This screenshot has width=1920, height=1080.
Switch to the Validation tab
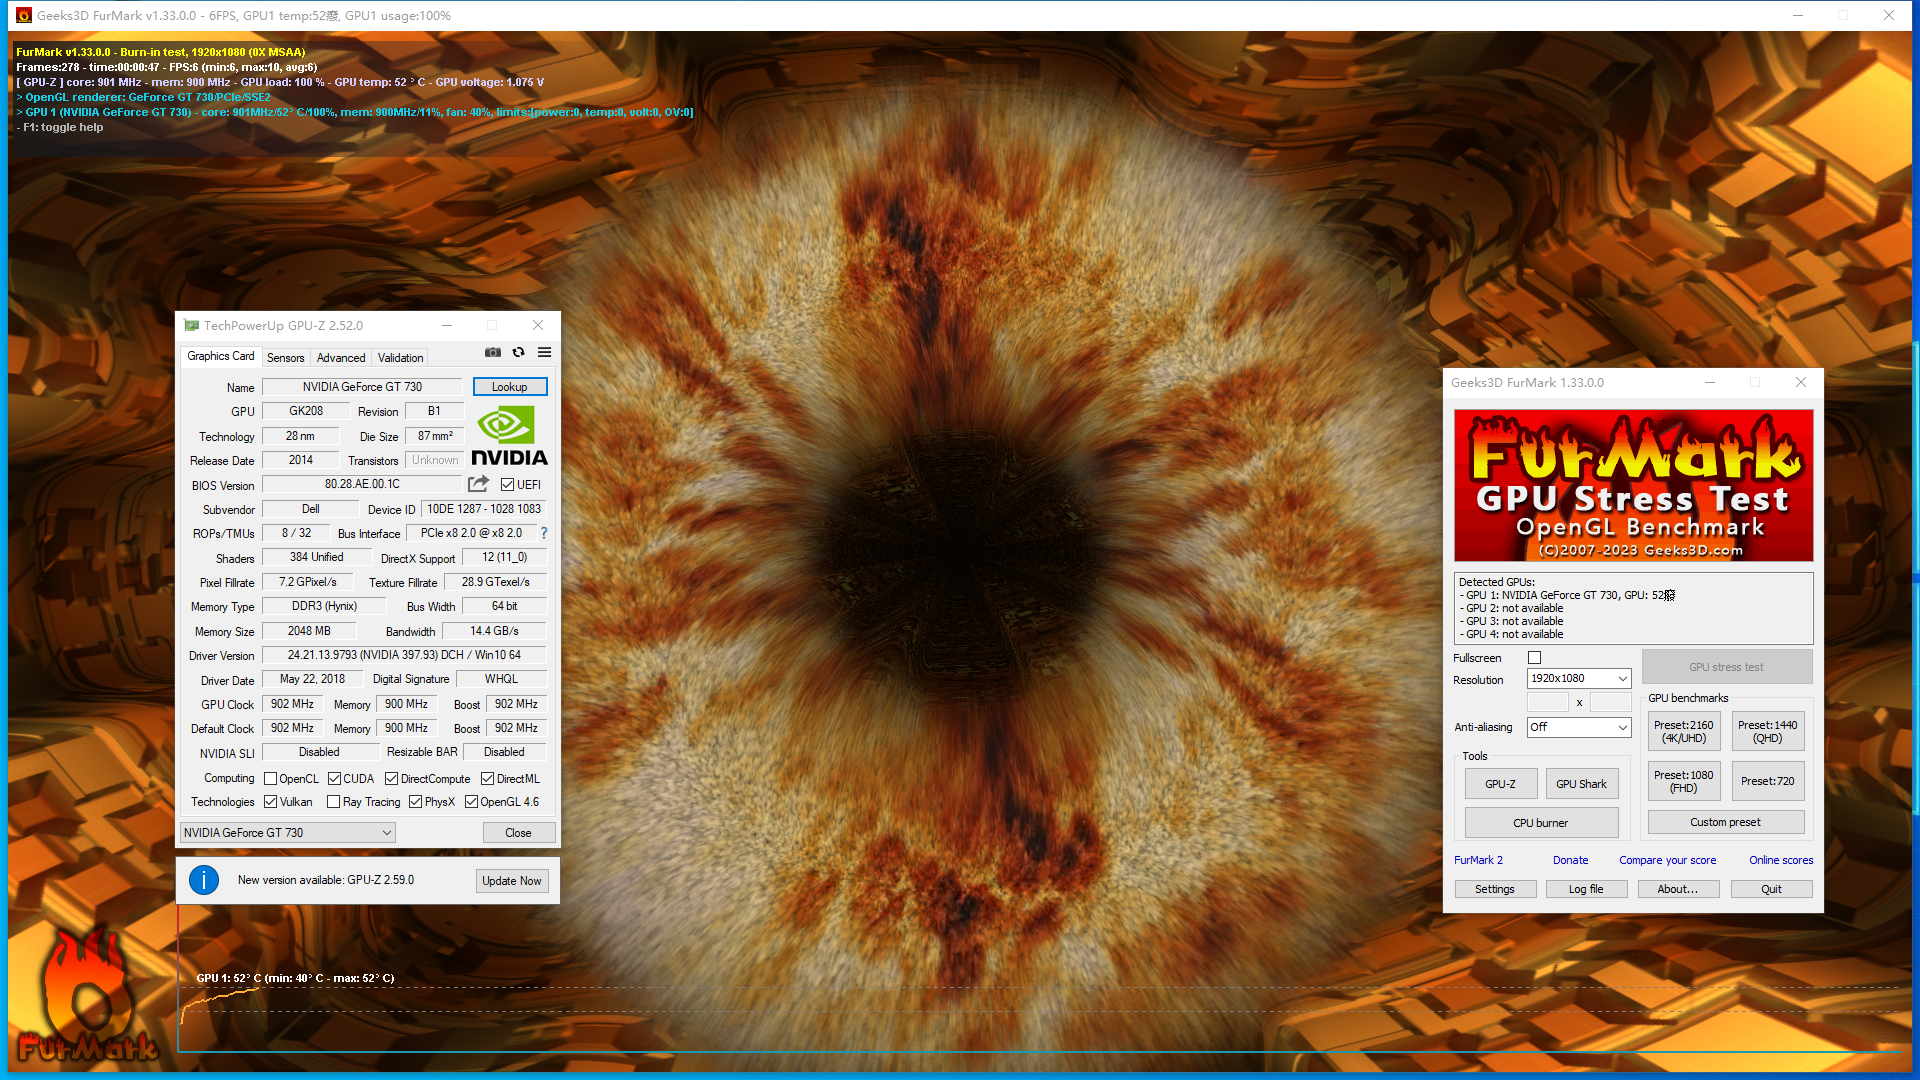(x=401, y=358)
